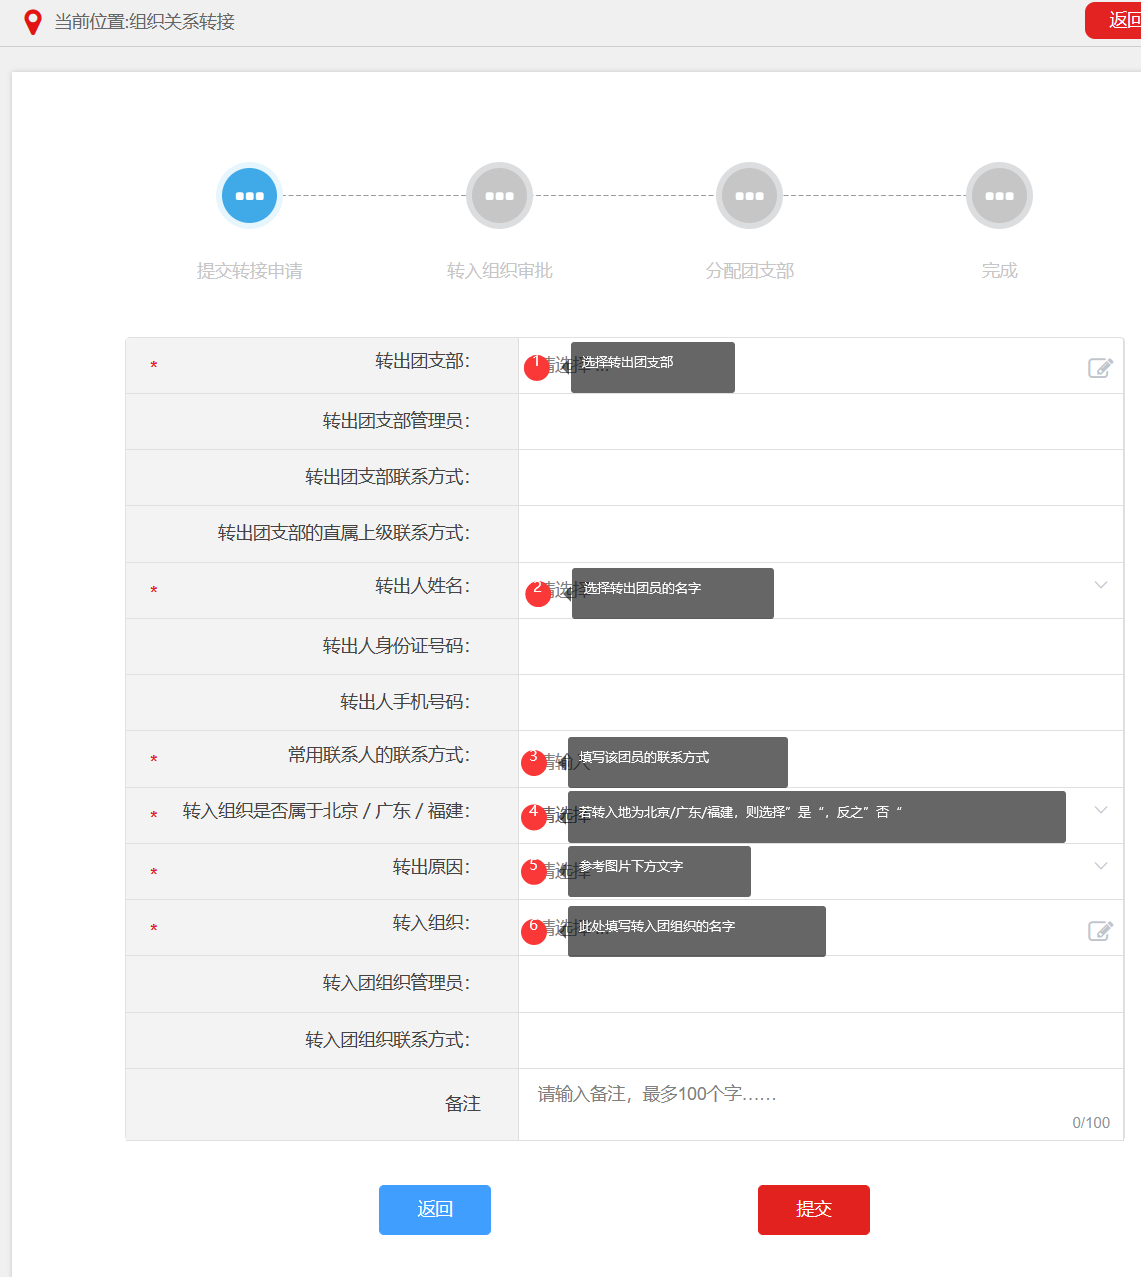The width and height of the screenshot is (1141, 1277).
Task: Click the red location pin icon
Action: point(33,22)
